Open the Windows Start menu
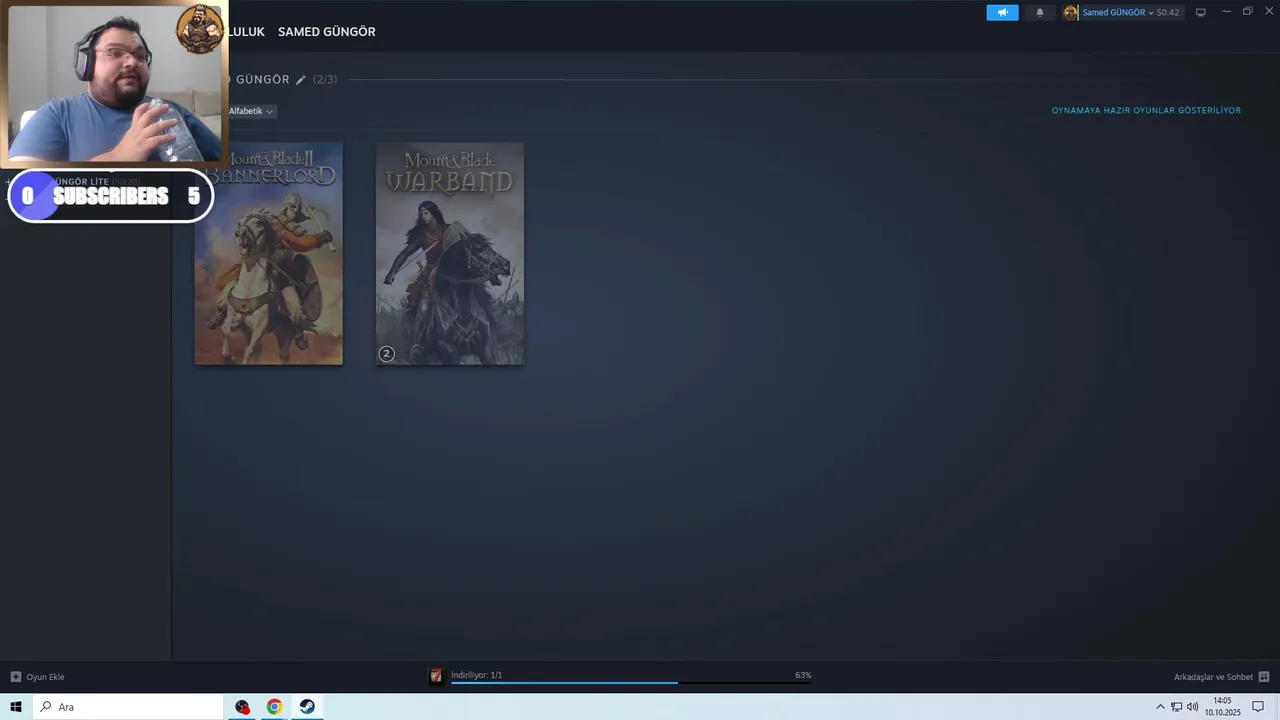This screenshot has width=1280, height=720. pos(16,707)
